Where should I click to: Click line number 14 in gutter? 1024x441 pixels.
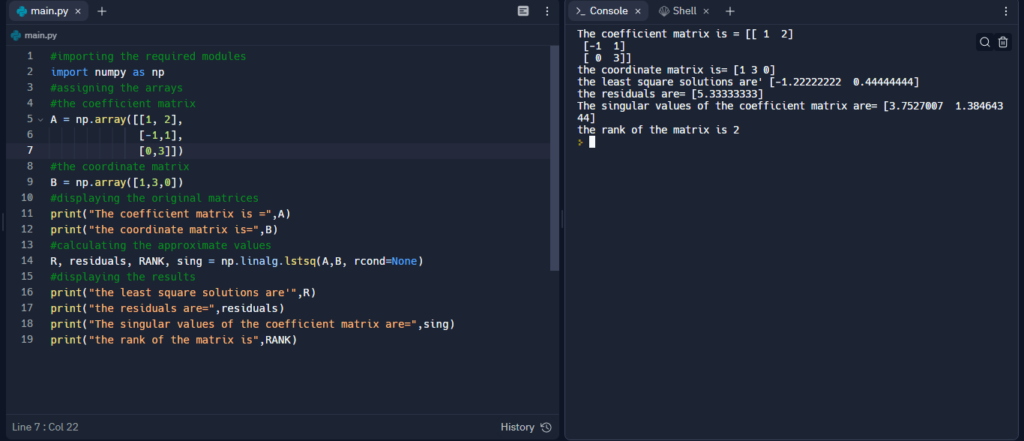[x=27, y=261]
